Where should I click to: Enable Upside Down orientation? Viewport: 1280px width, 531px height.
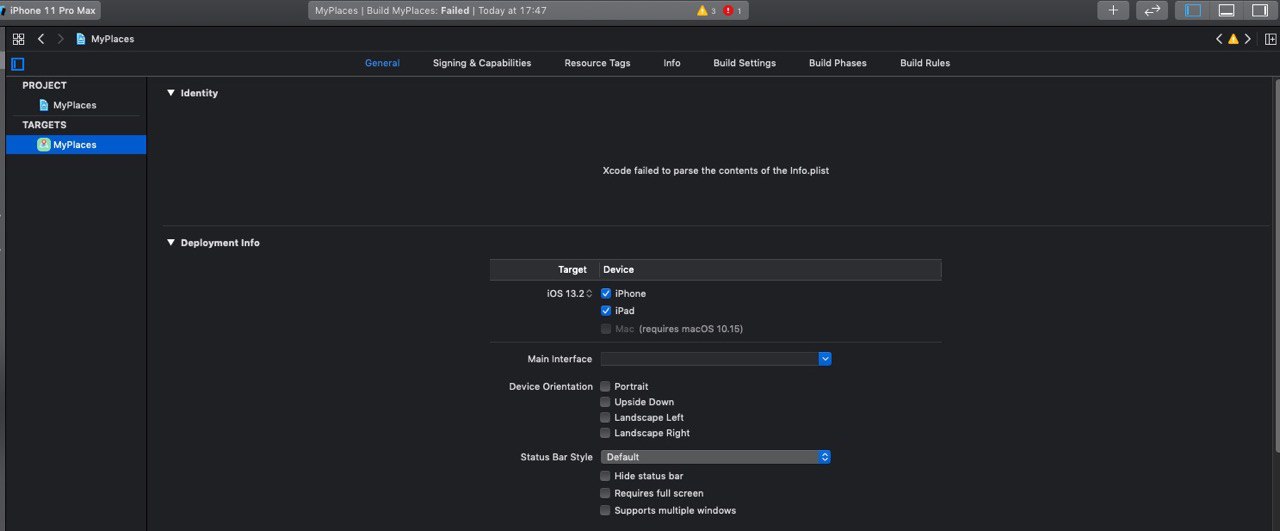pyautogui.click(x=605, y=402)
